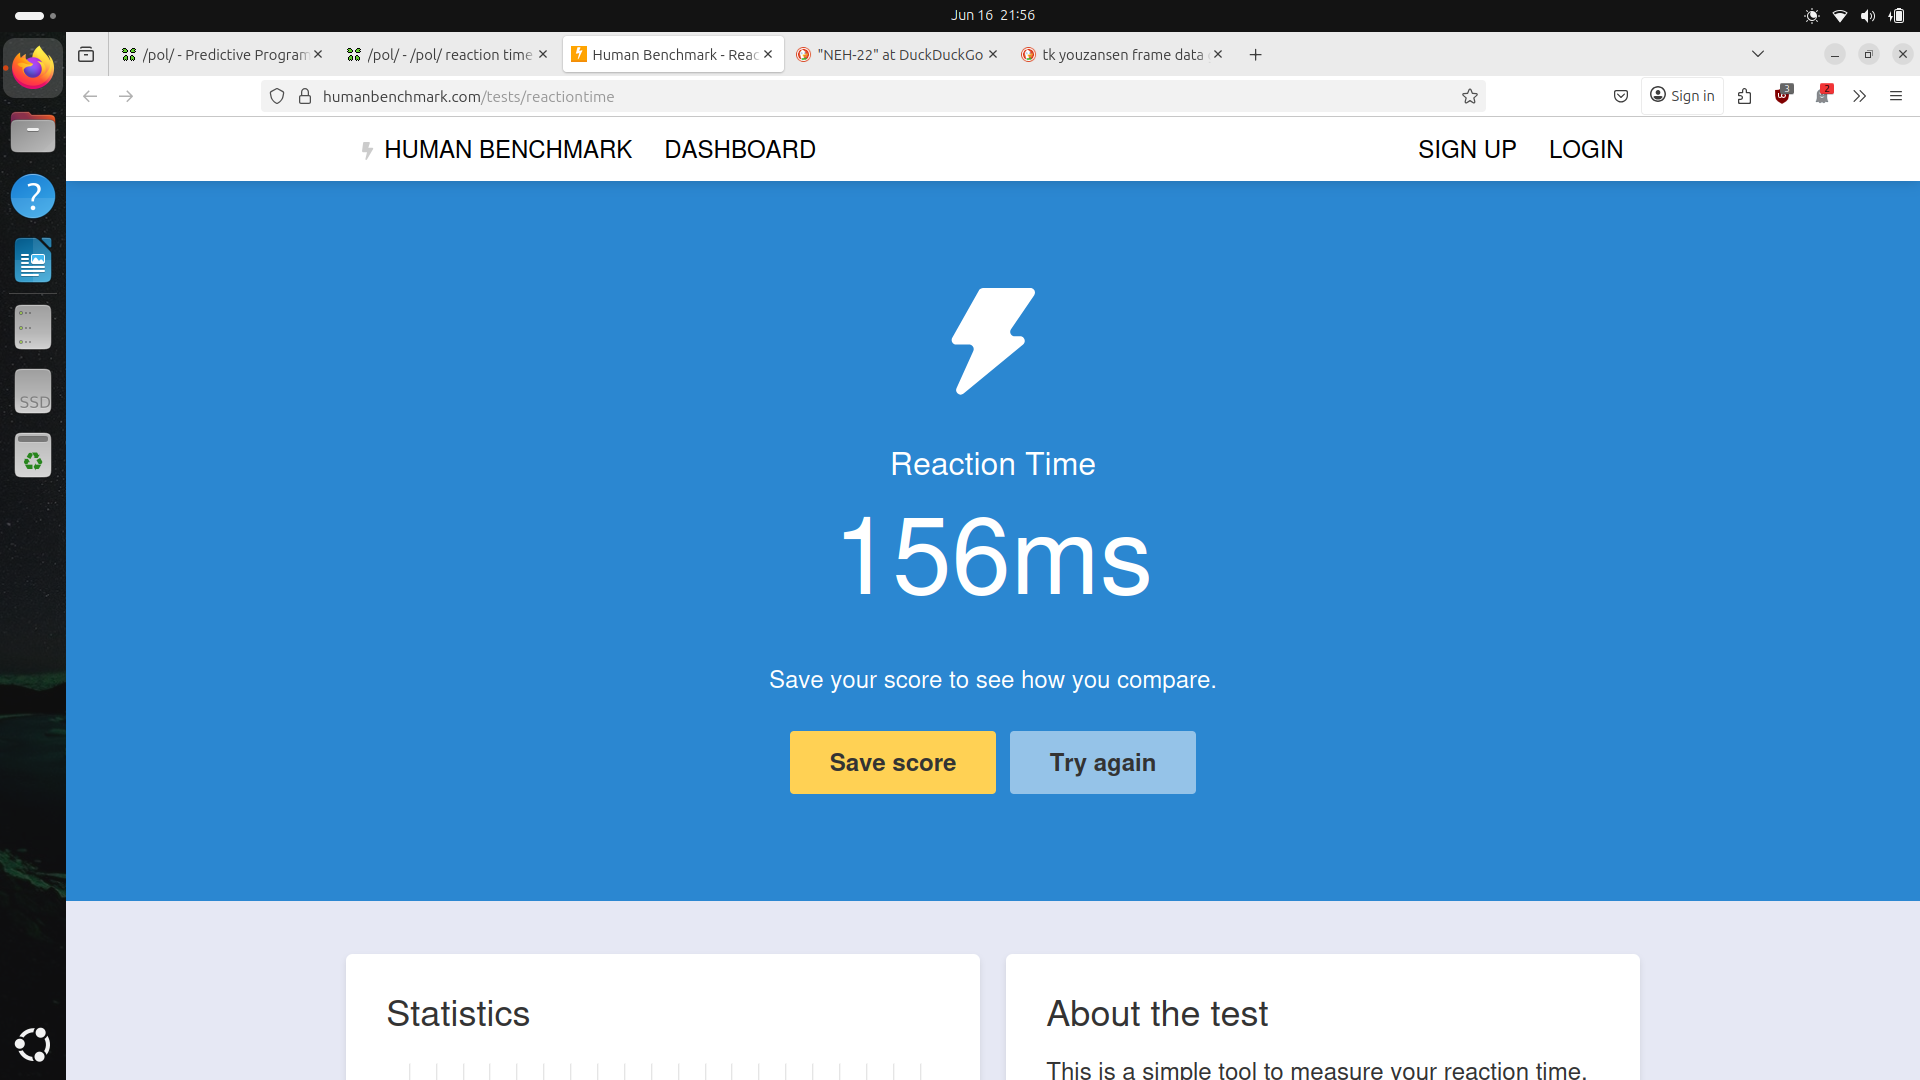Open the Activities workspace indicator at top-left
Viewport: 1920px width, 1080px height.
[36, 15]
